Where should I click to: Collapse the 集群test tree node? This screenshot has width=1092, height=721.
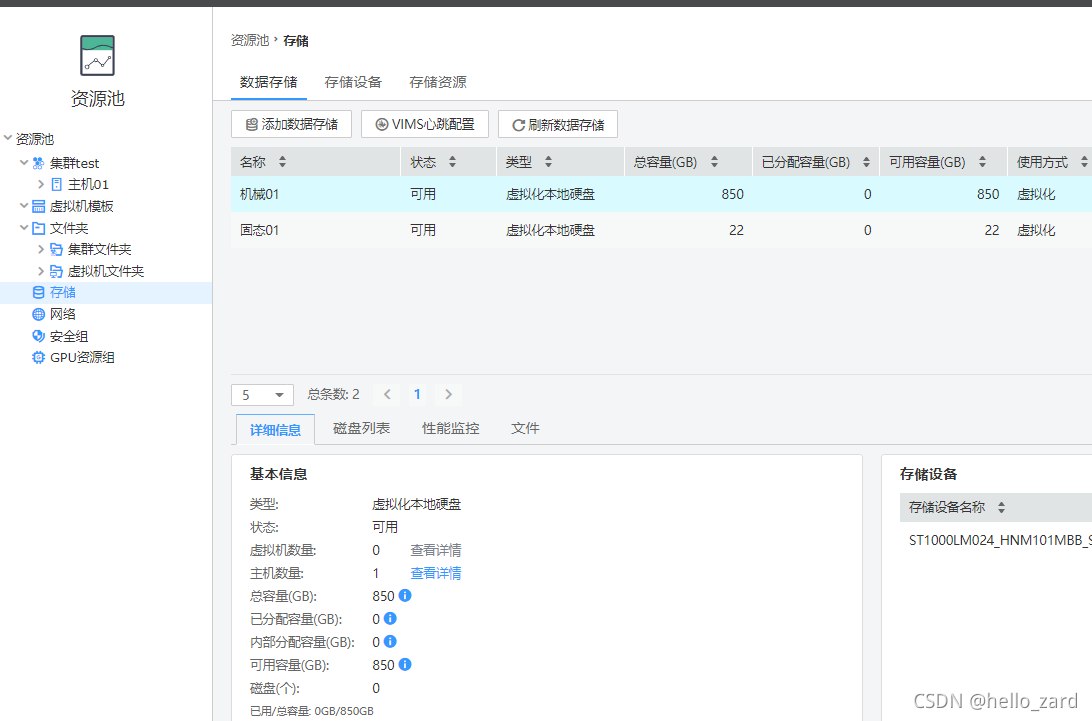click(x=24, y=163)
